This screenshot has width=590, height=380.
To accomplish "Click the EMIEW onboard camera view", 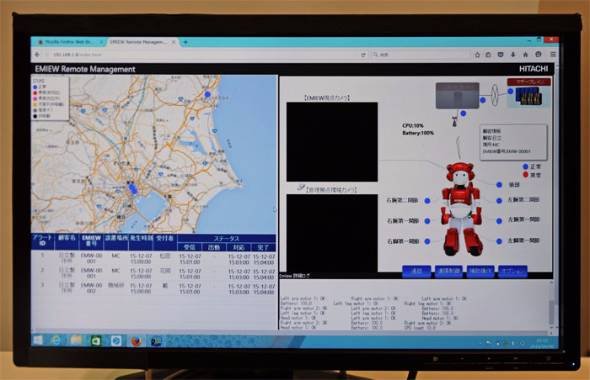I will tap(332, 142).
